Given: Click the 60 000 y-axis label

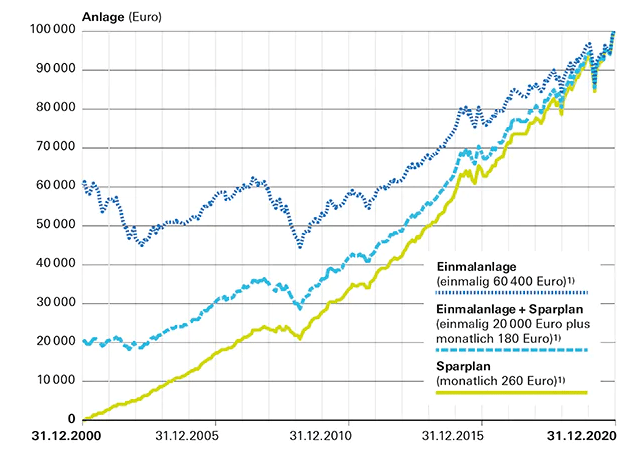Looking at the screenshot, I should pyautogui.click(x=55, y=185).
